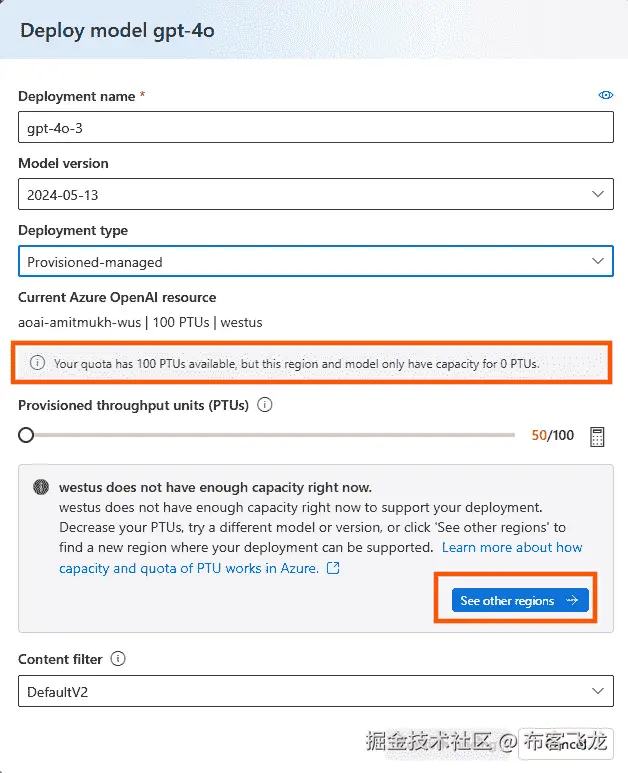Click the 50/100 PTU value
628x773 pixels.
[552, 436]
